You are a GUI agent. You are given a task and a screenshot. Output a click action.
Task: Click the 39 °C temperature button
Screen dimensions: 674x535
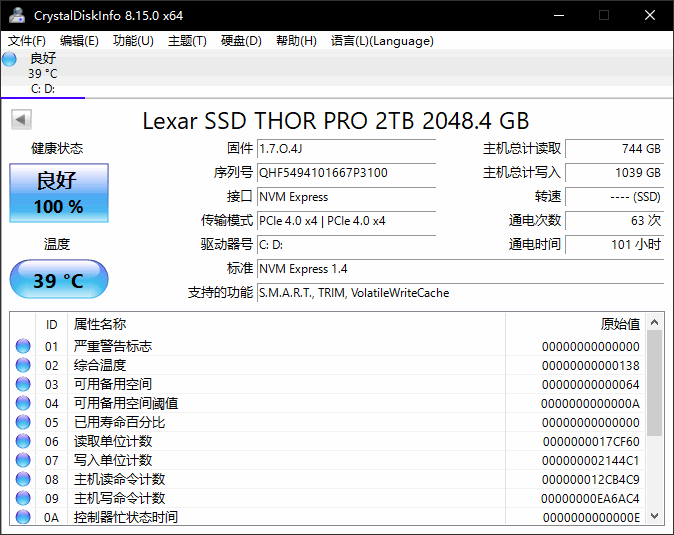point(58,280)
